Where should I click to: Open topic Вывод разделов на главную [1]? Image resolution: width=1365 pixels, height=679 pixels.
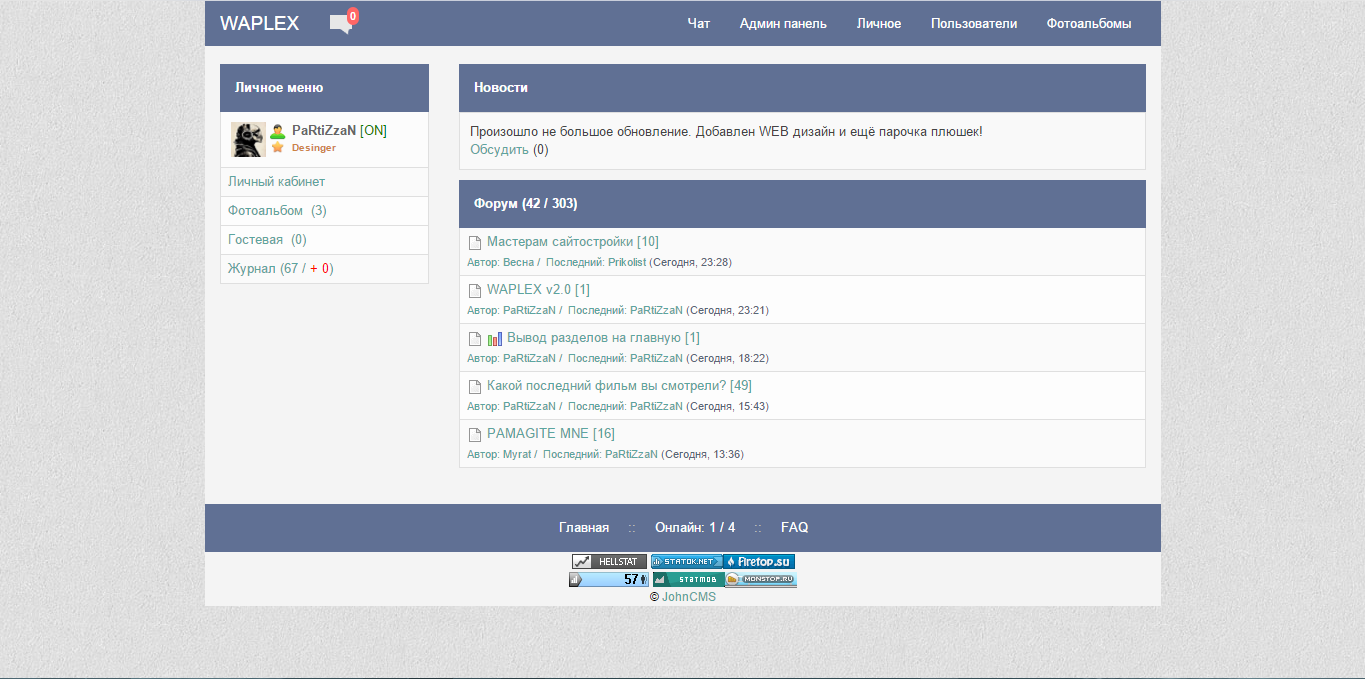click(x=603, y=337)
